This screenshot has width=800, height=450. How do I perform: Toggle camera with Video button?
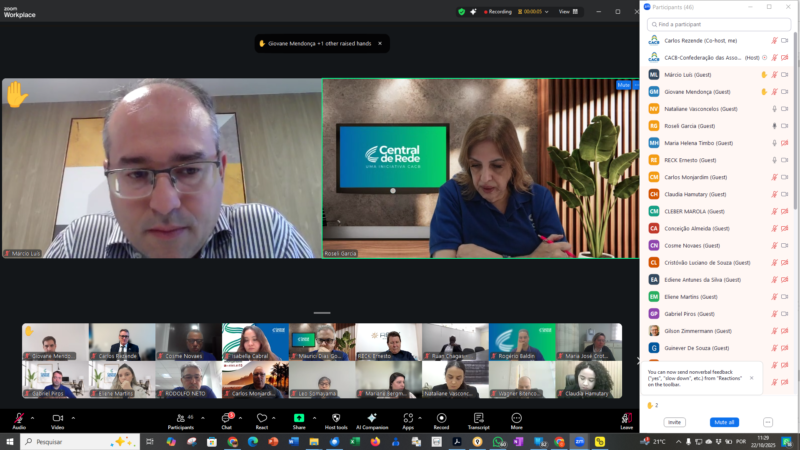[x=58, y=420]
